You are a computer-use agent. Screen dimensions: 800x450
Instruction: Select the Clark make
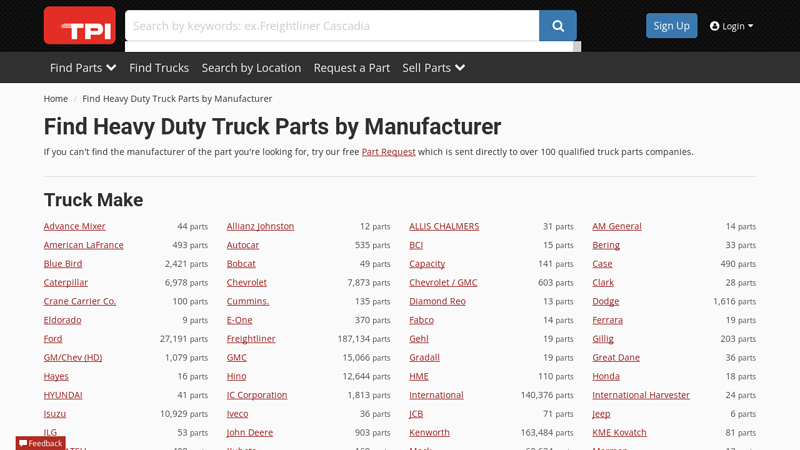(603, 283)
